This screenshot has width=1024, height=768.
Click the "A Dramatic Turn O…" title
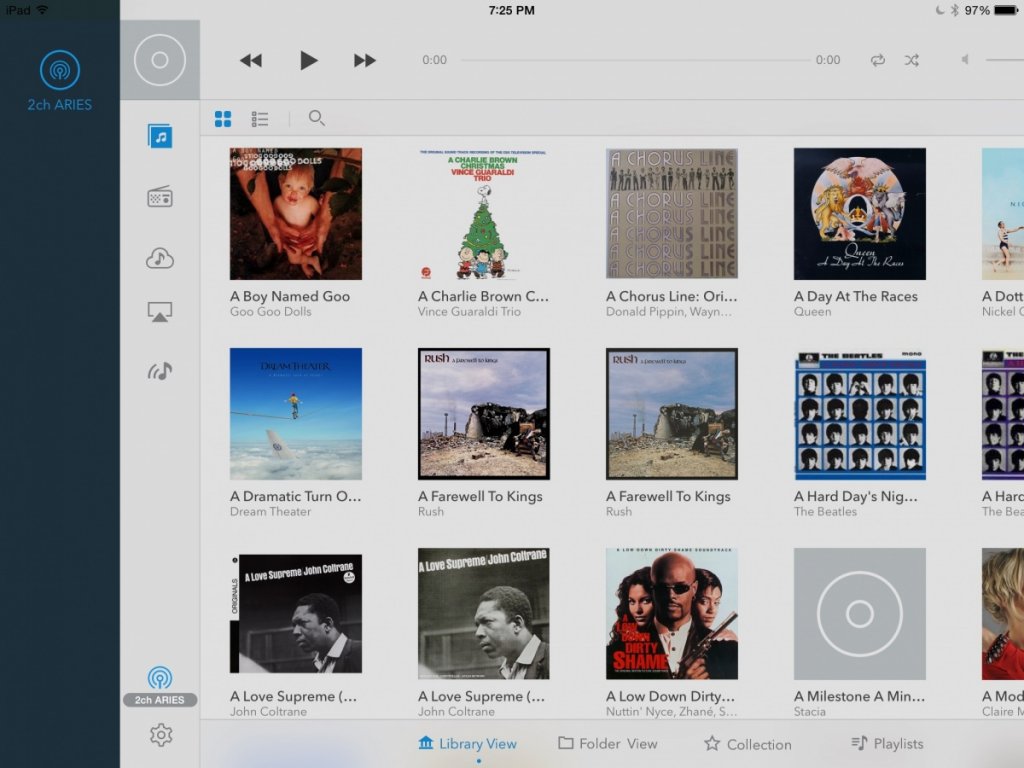(295, 496)
